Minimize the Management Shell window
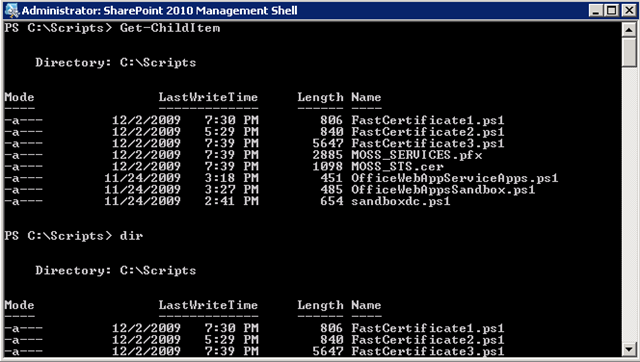Viewport: 640px width, 362px height. coord(596,11)
